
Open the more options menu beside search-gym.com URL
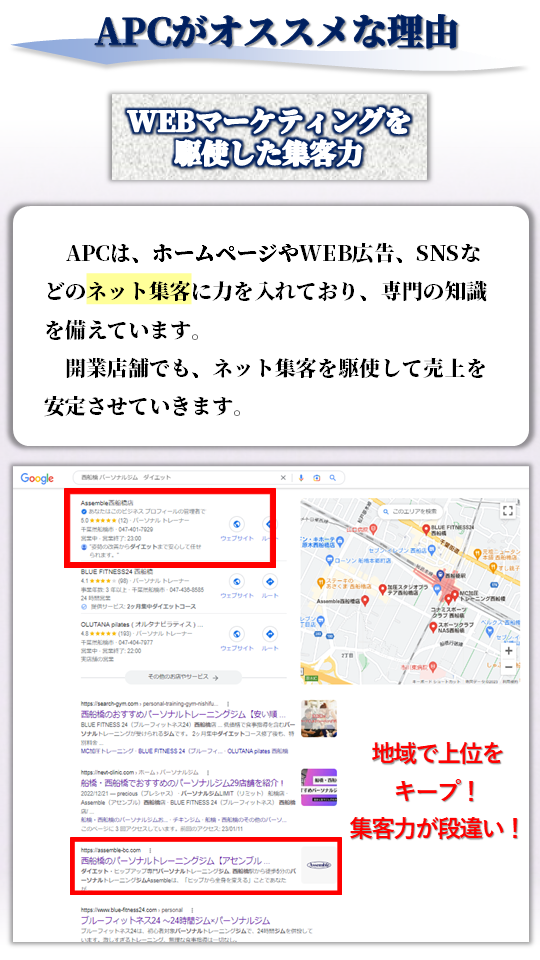pos(228,705)
